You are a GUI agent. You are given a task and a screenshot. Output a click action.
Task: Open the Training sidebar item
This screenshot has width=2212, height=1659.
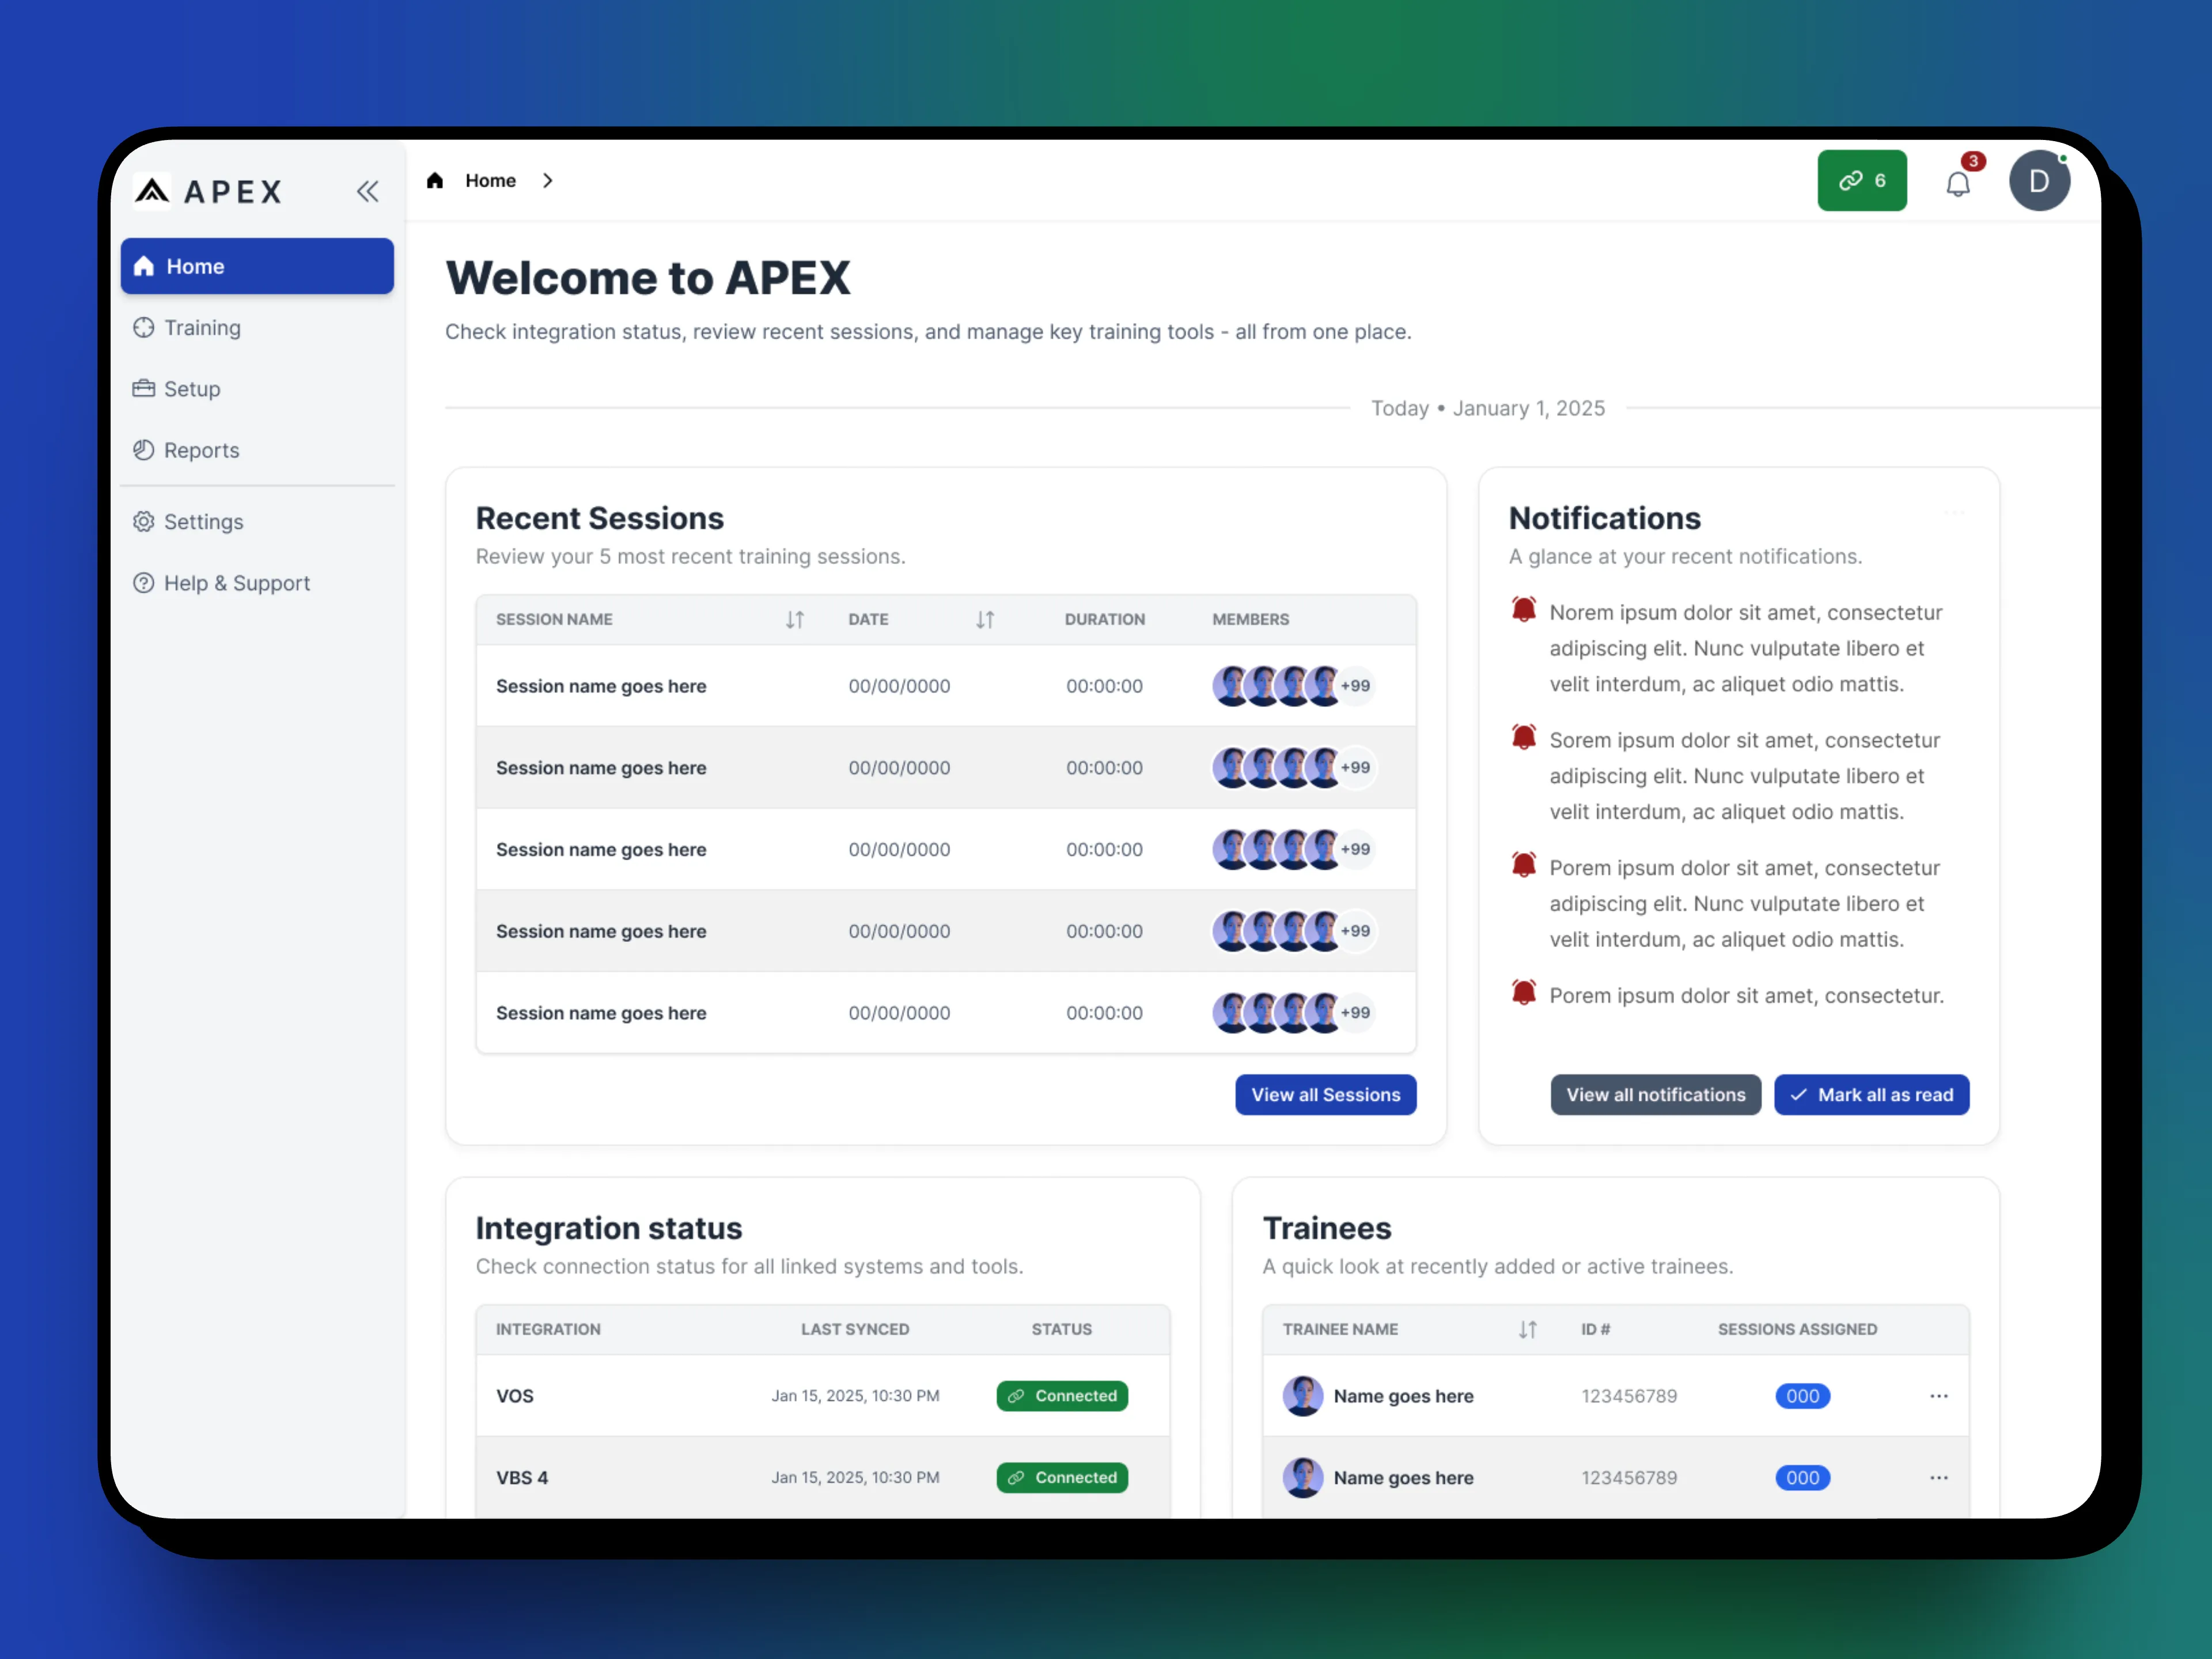pos(257,328)
